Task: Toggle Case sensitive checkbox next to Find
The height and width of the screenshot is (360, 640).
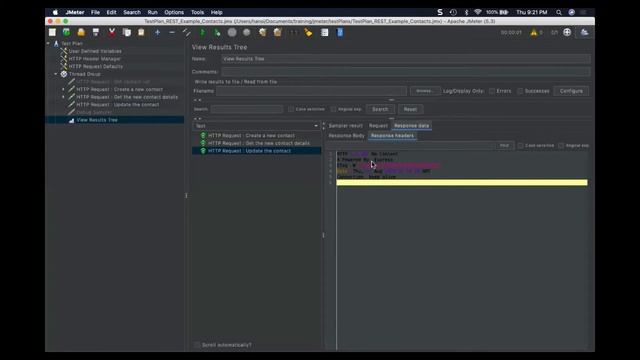Action: pos(520,145)
